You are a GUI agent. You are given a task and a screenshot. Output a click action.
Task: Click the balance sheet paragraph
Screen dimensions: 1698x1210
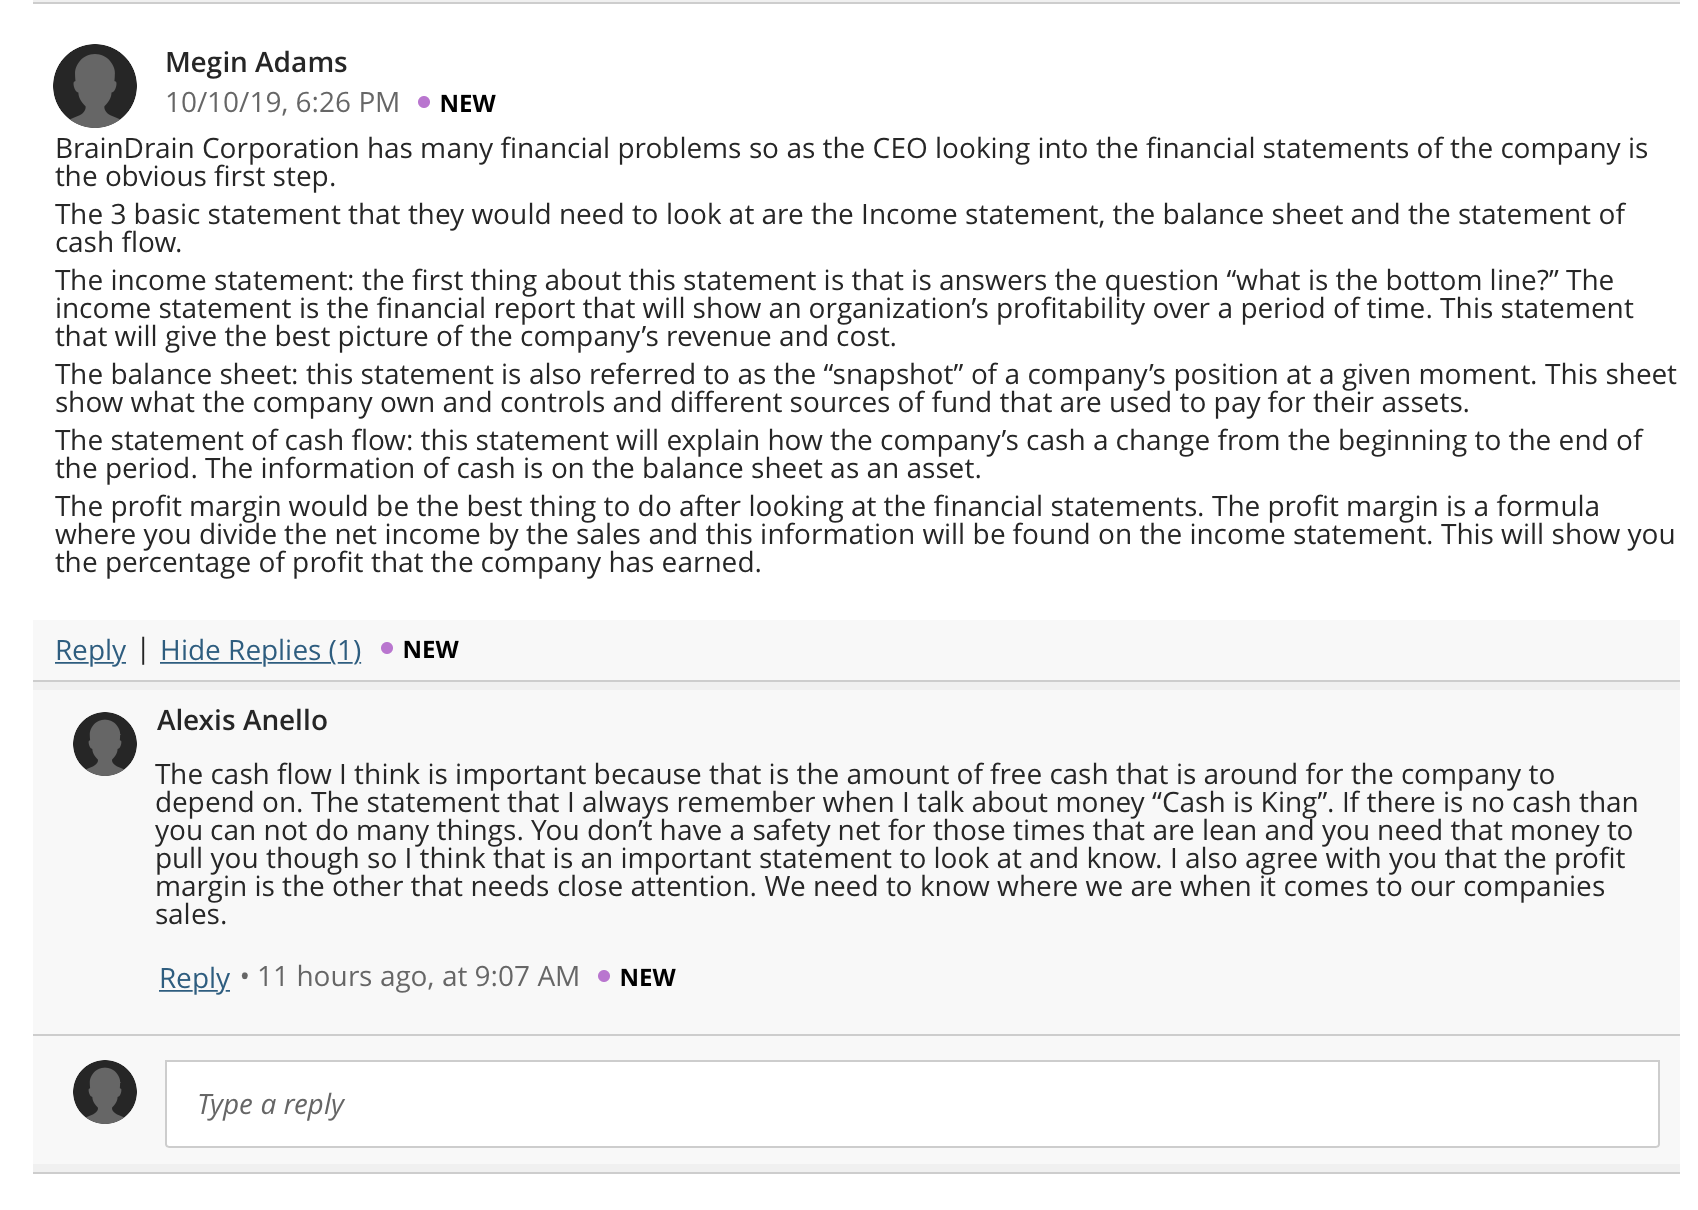coord(865,388)
